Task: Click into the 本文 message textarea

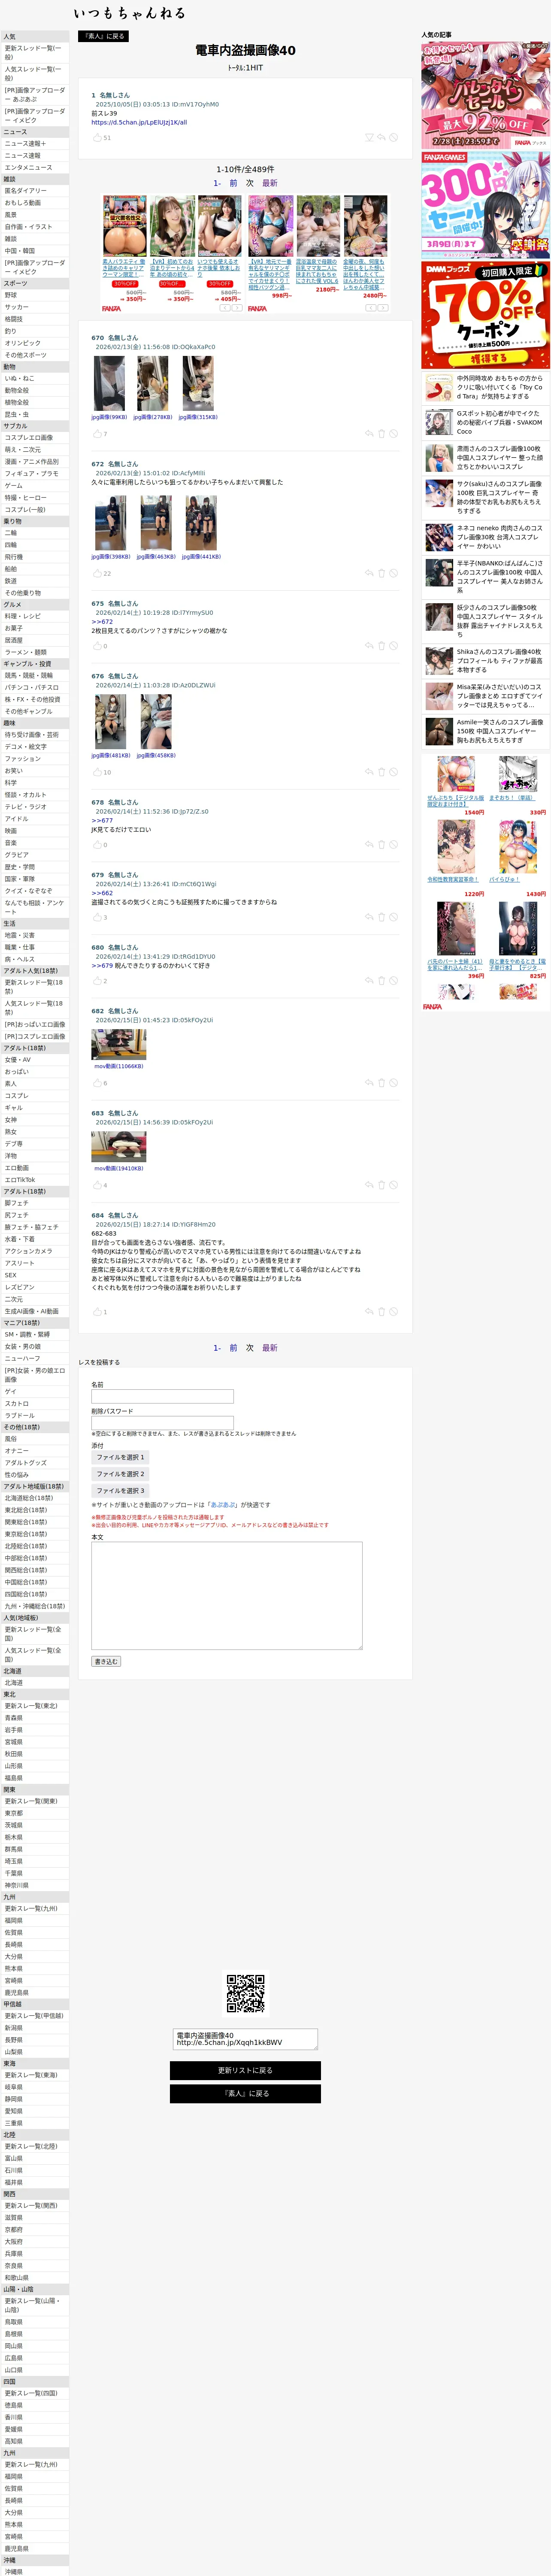Action: 227,1596
